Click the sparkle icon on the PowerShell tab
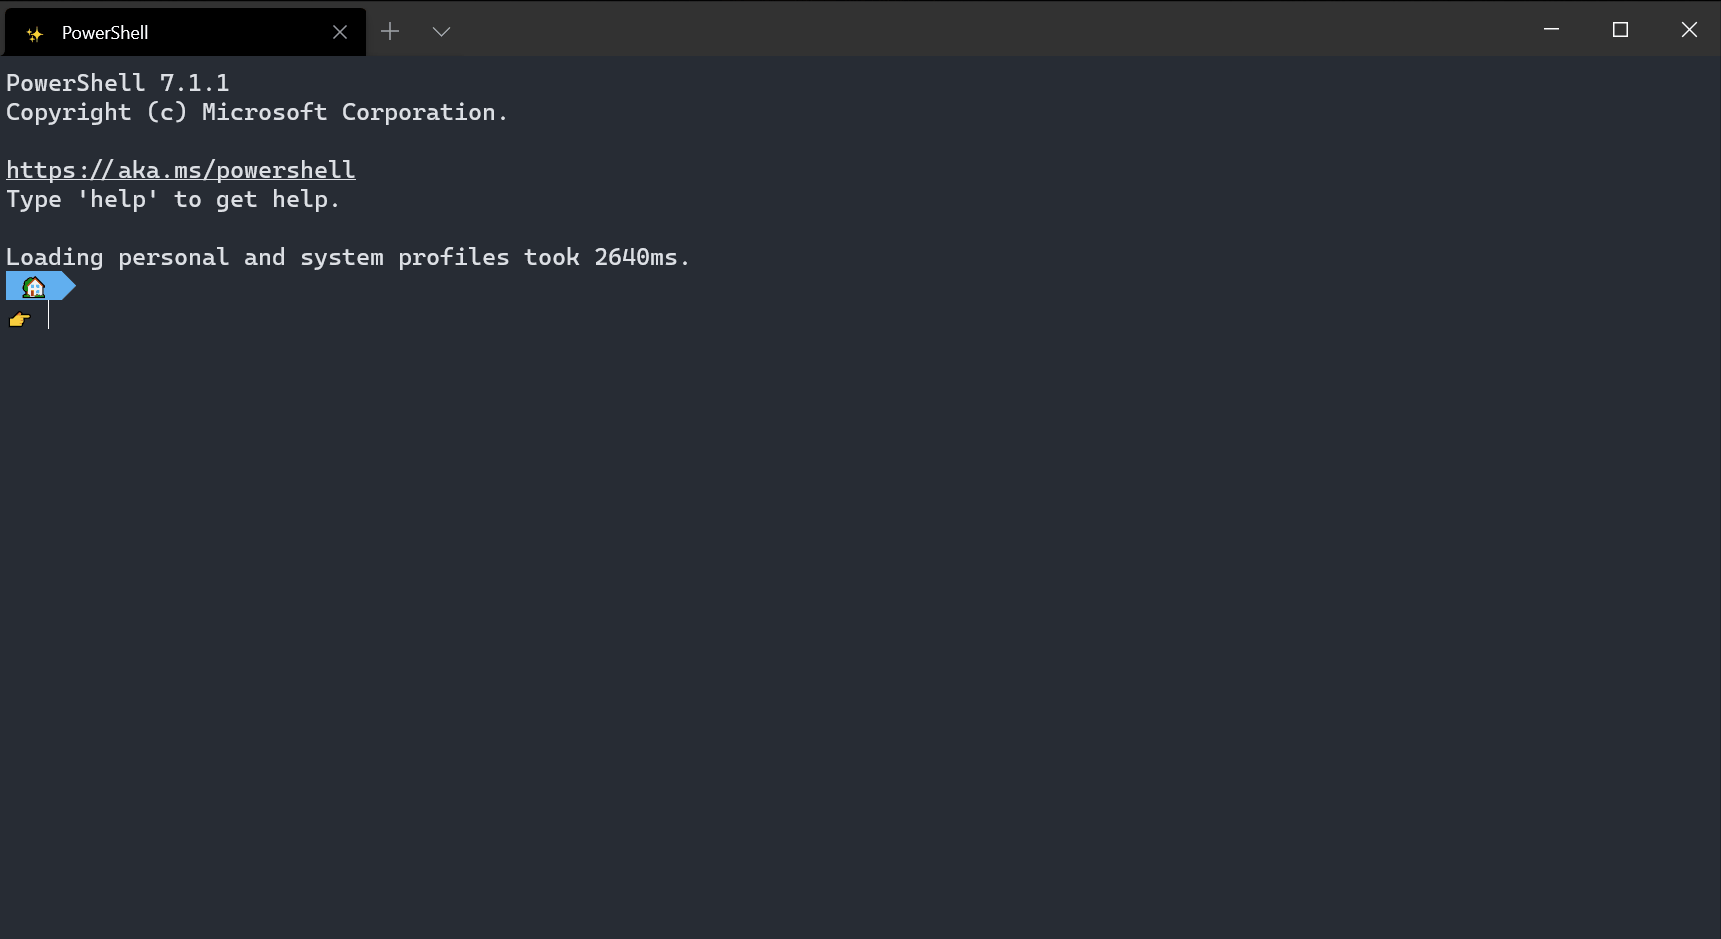 click(x=33, y=32)
